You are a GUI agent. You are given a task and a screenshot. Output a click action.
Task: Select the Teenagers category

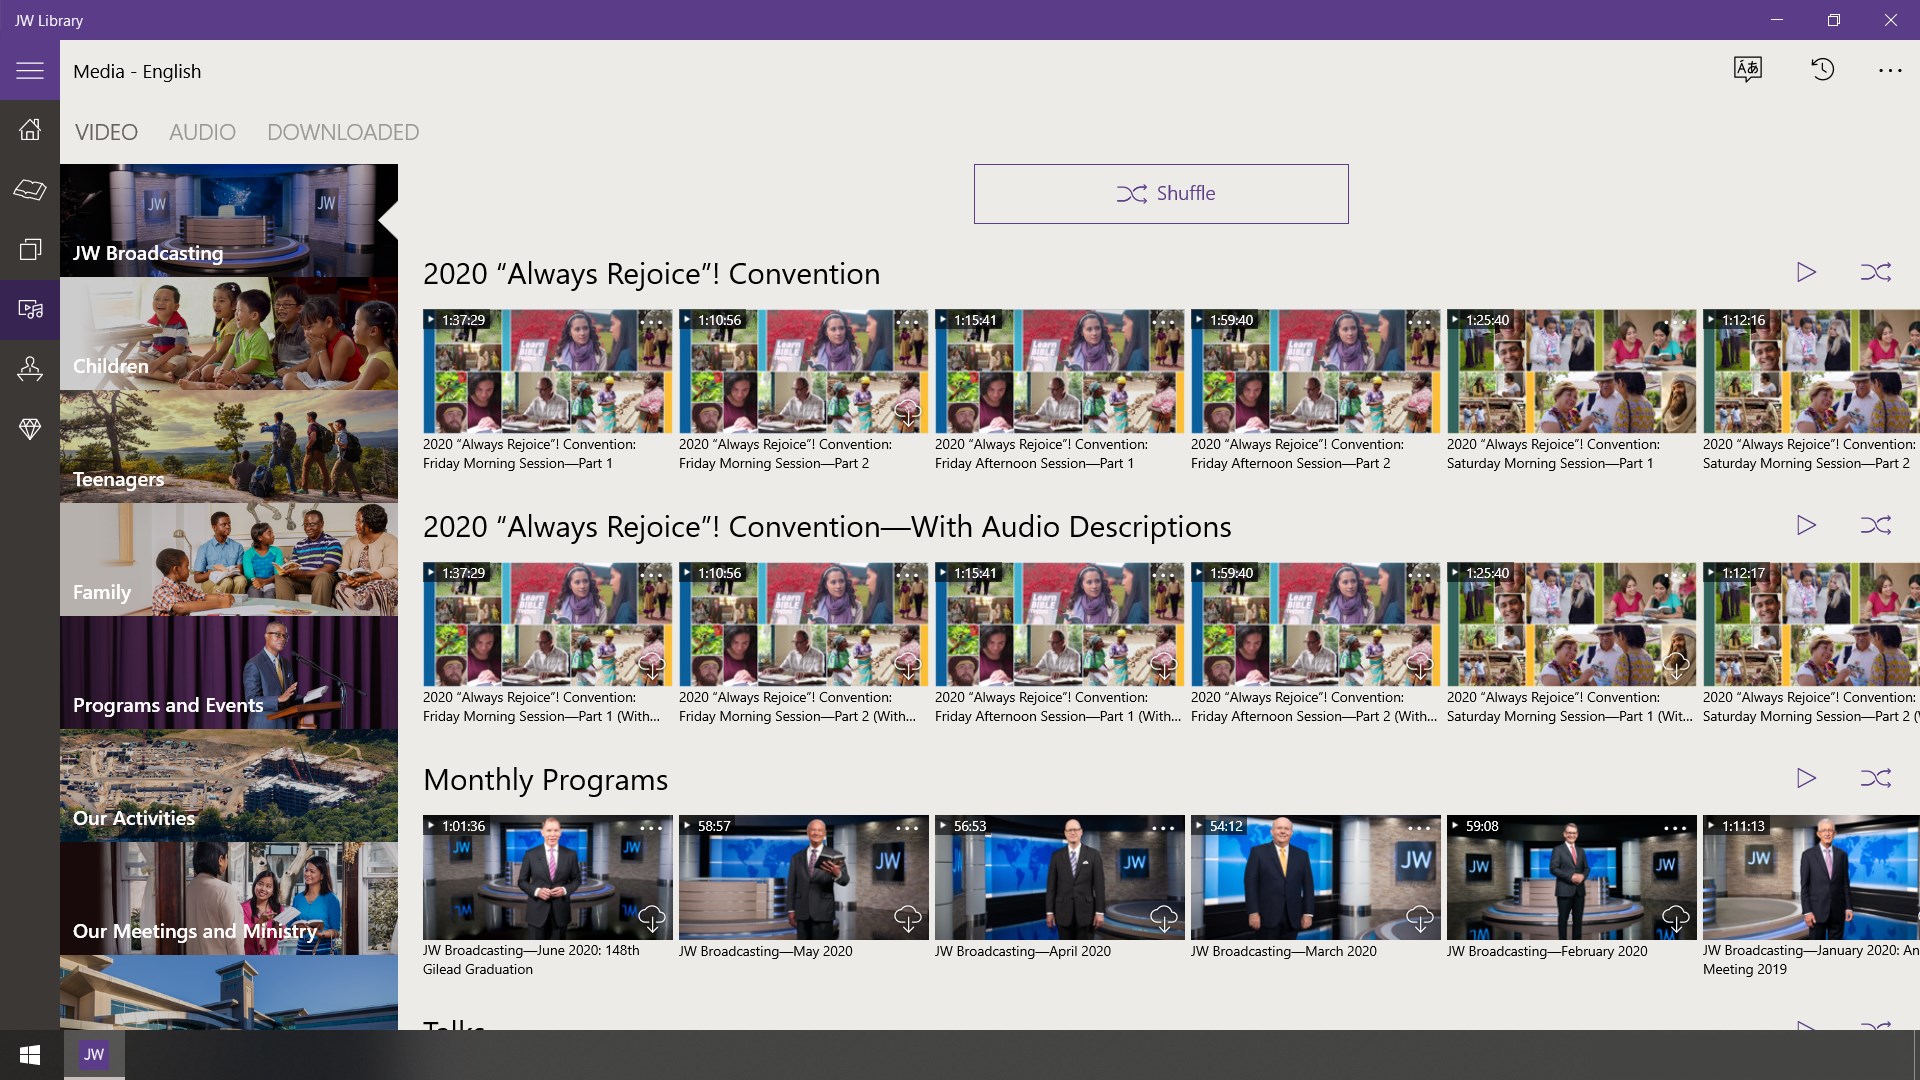tap(228, 446)
